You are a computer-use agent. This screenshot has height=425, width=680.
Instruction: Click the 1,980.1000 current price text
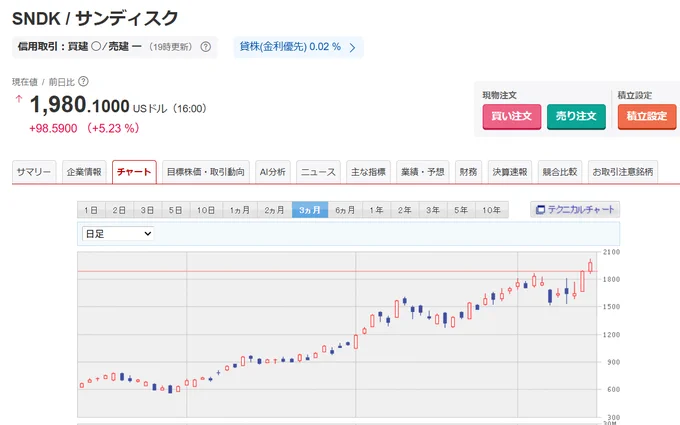(x=80, y=105)
